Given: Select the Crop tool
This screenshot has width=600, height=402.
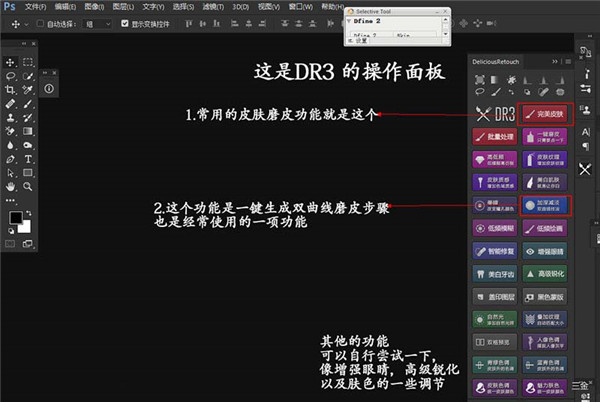Looking at the screenshot, I should point(10,89).
